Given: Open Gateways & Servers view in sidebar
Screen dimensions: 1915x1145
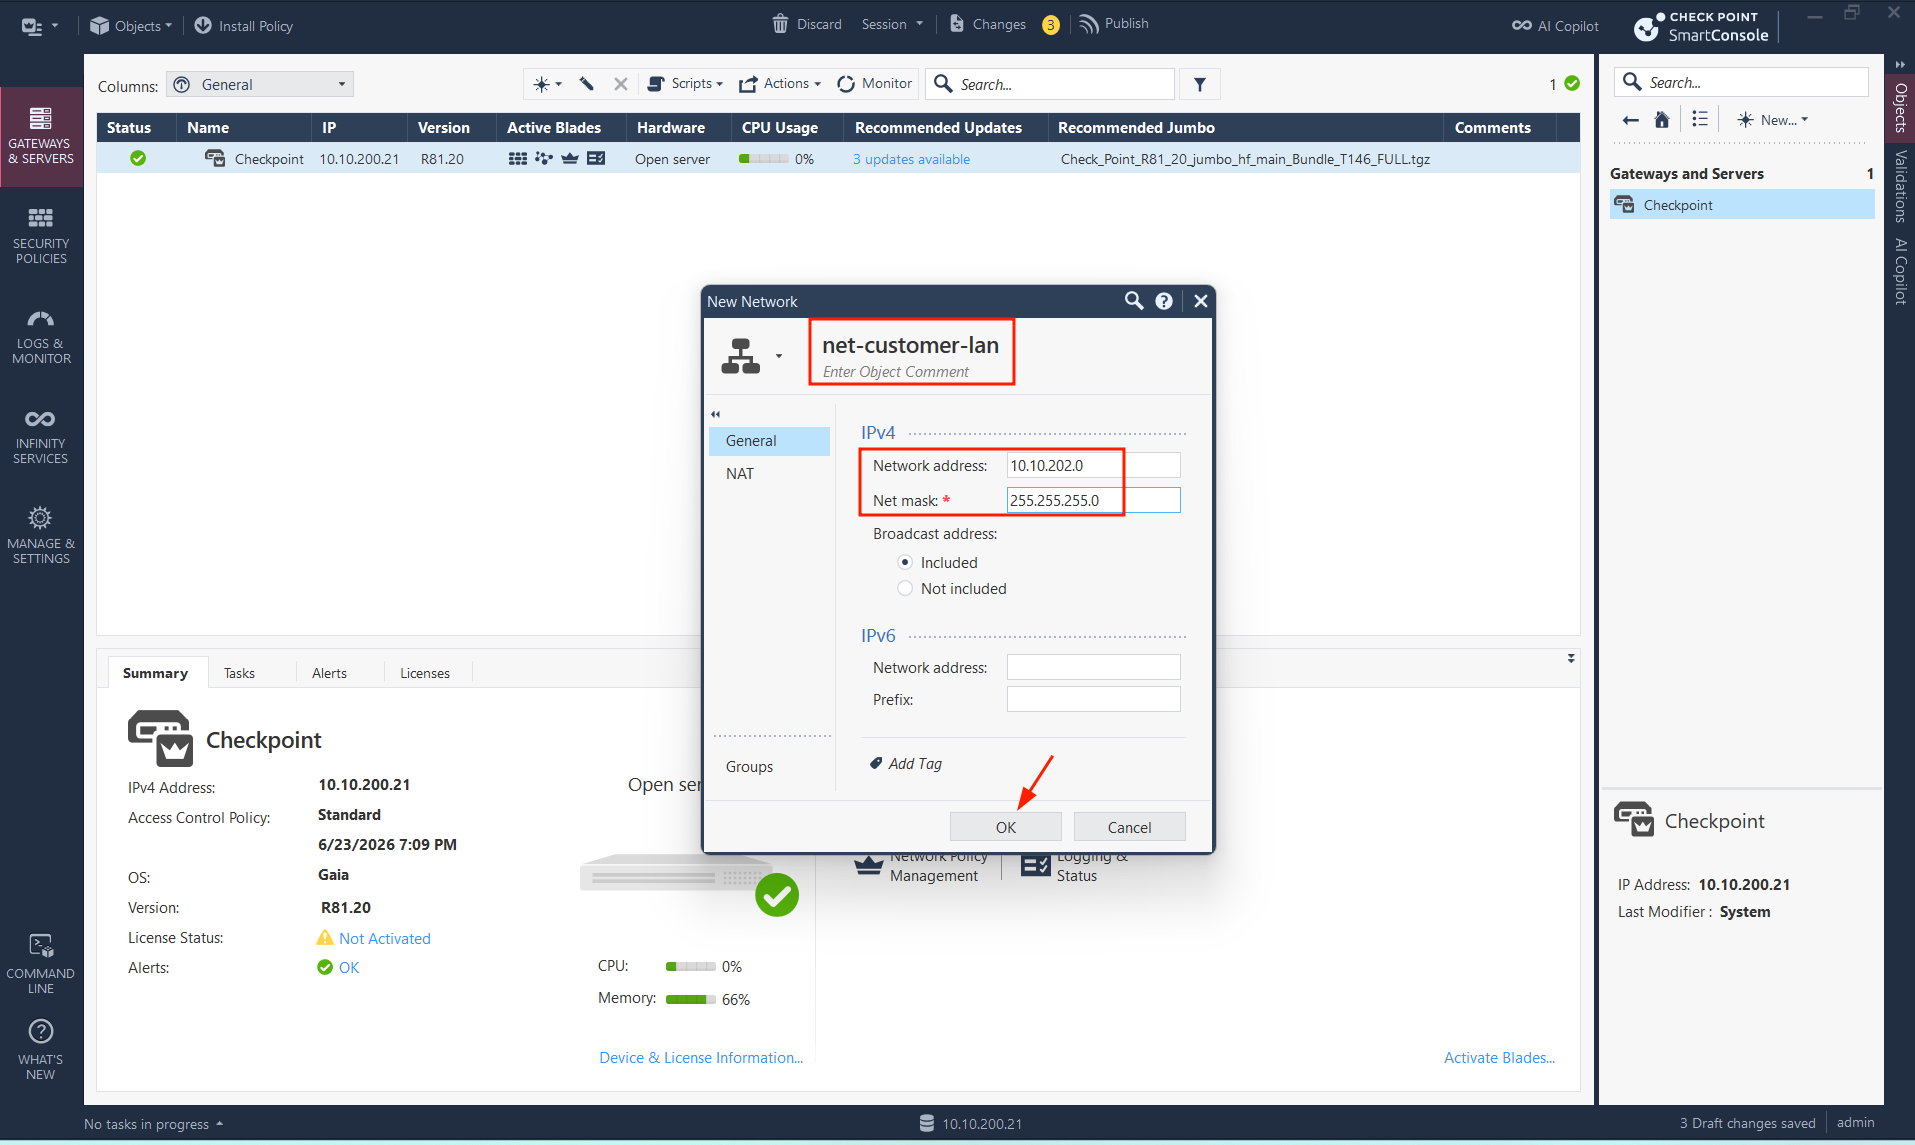Looking at the screenshot, I should [x=41, y=136].
